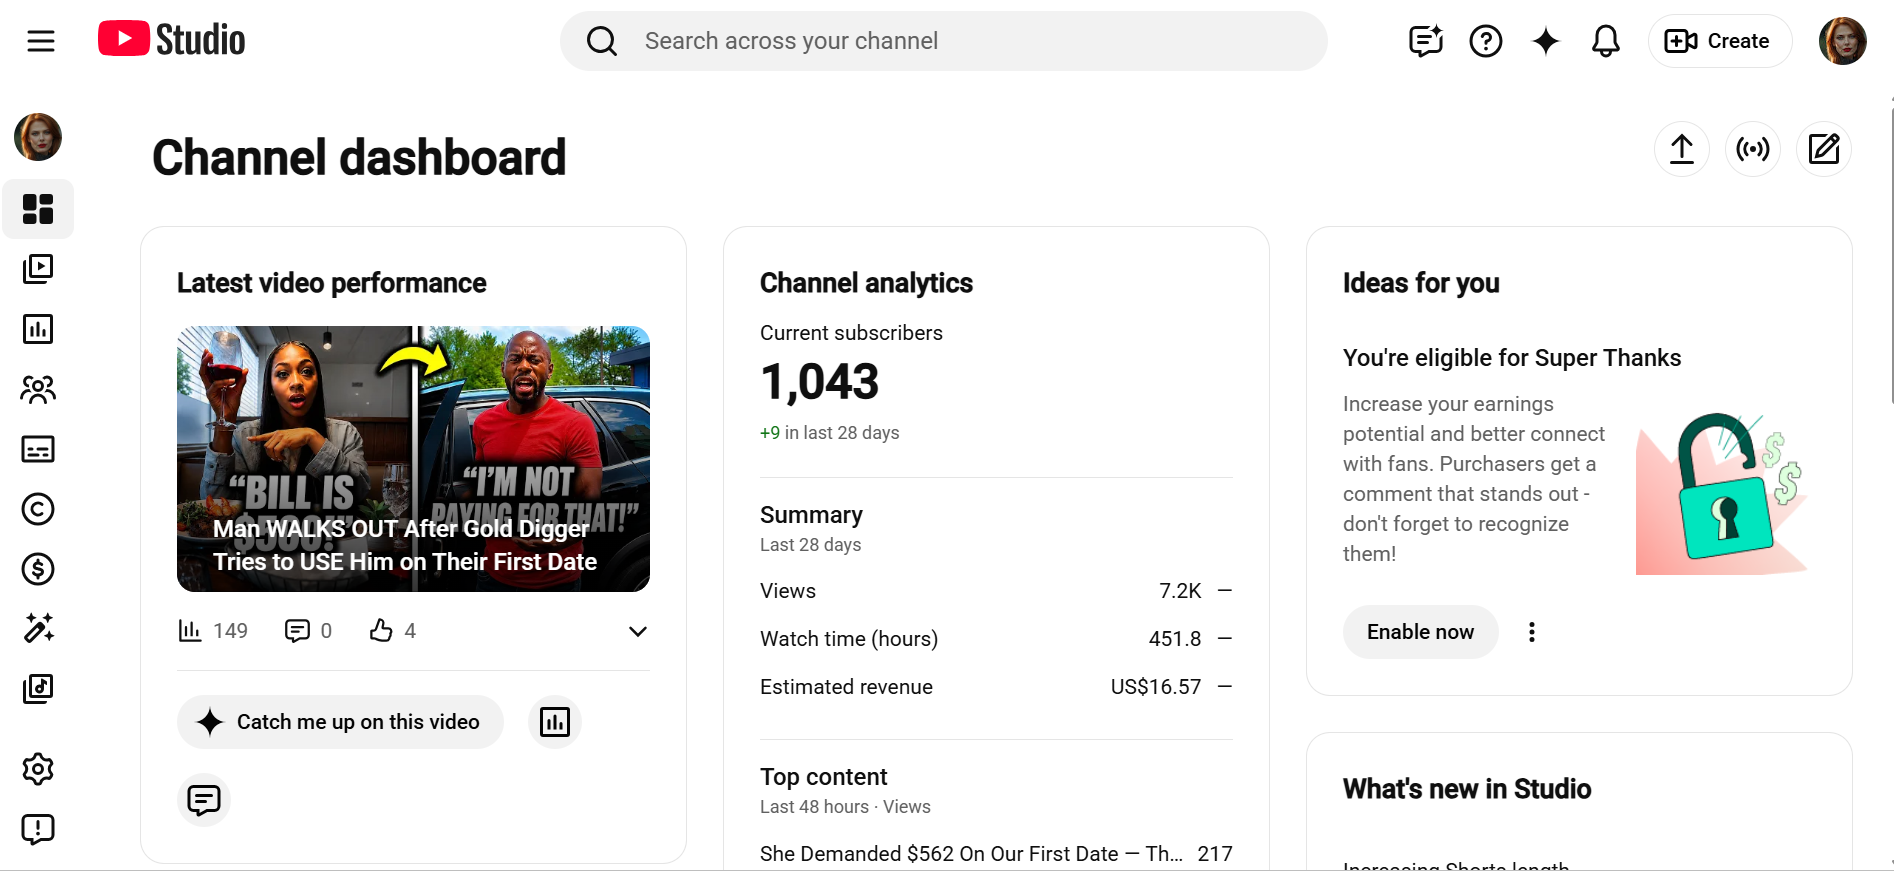
Task: Click the "What's new in Studio" heading
Action: [1467, 789]
